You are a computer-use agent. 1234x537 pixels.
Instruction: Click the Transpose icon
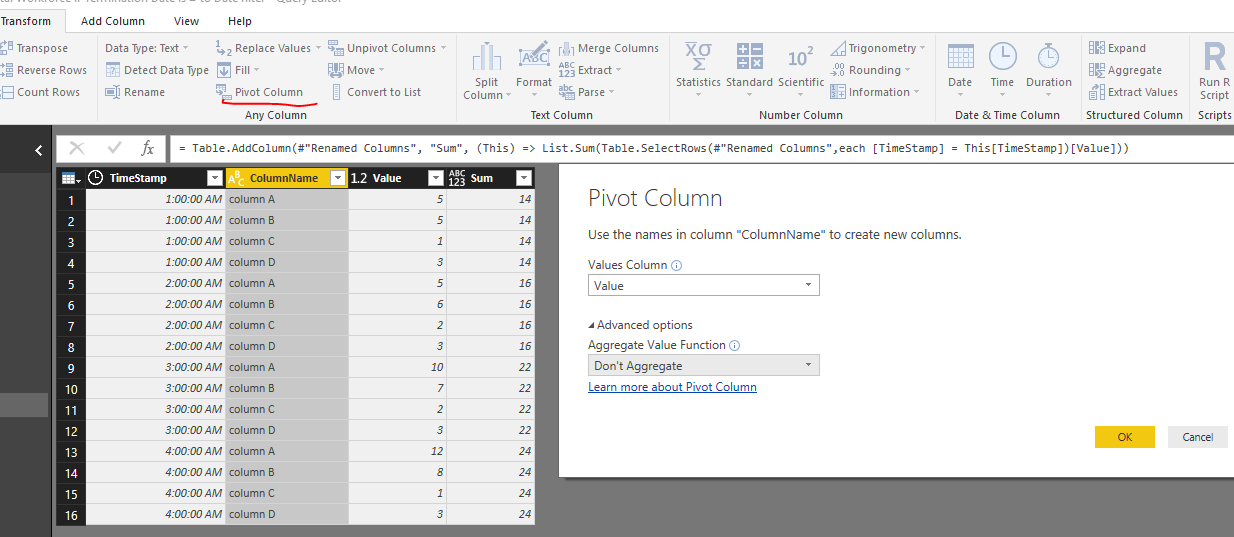coord(6,48)
